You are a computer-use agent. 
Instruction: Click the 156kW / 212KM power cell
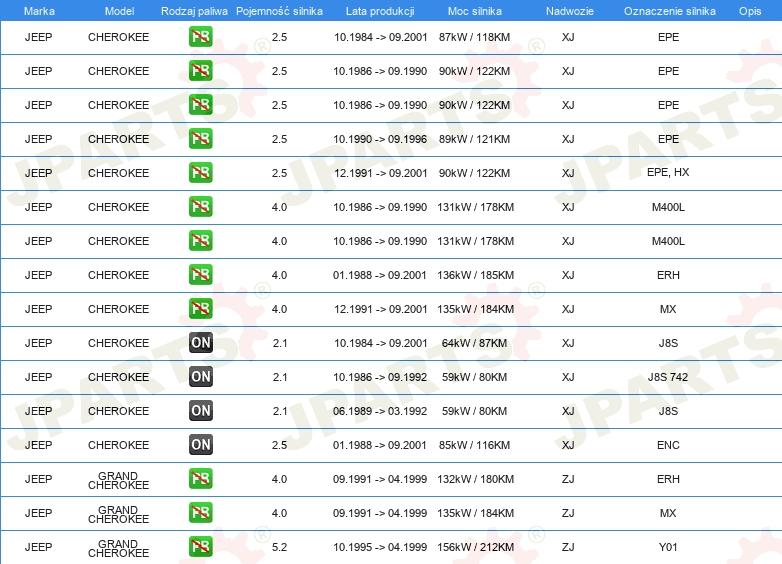[x=475, y=547]
